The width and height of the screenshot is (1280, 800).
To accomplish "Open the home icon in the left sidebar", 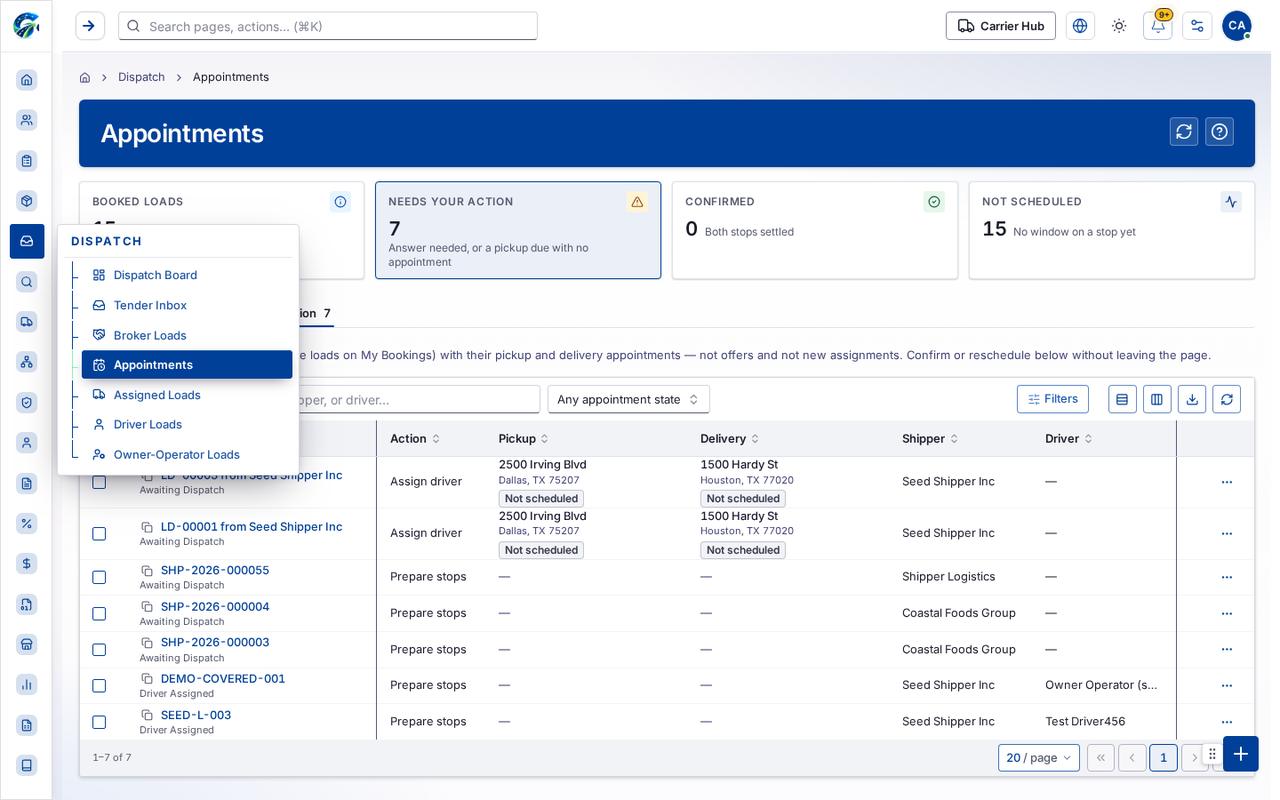I will [27, 80].
